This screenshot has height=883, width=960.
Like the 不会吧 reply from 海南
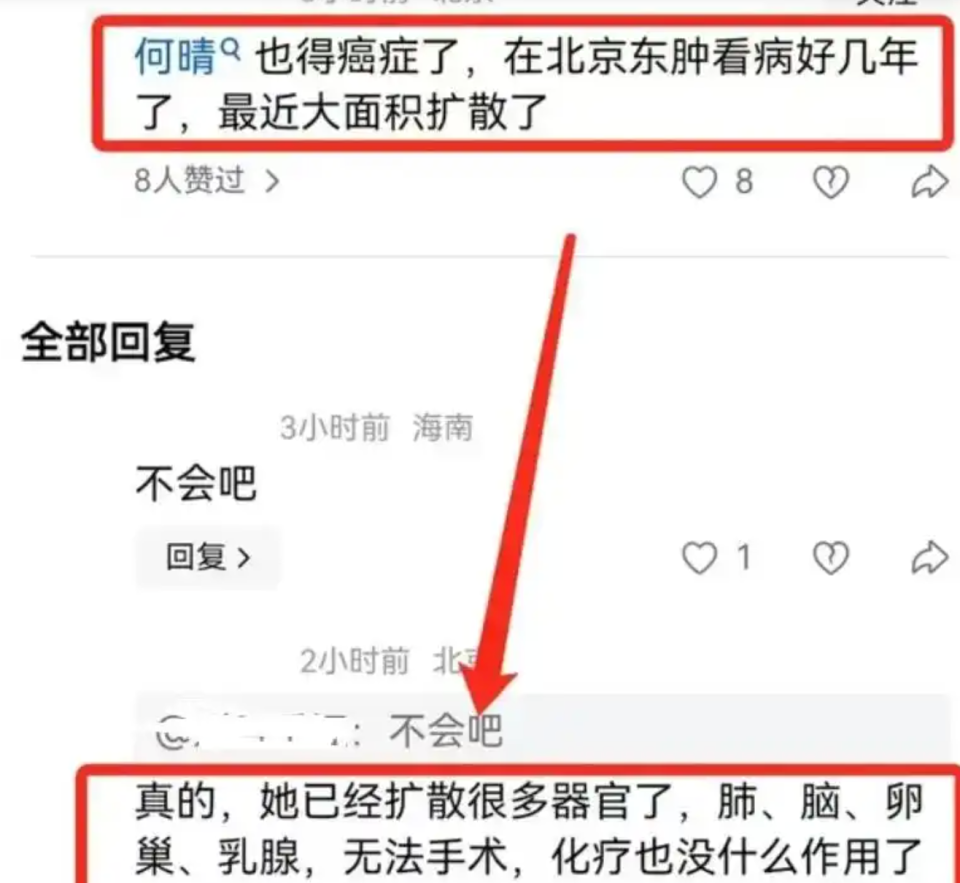[699, 558]
